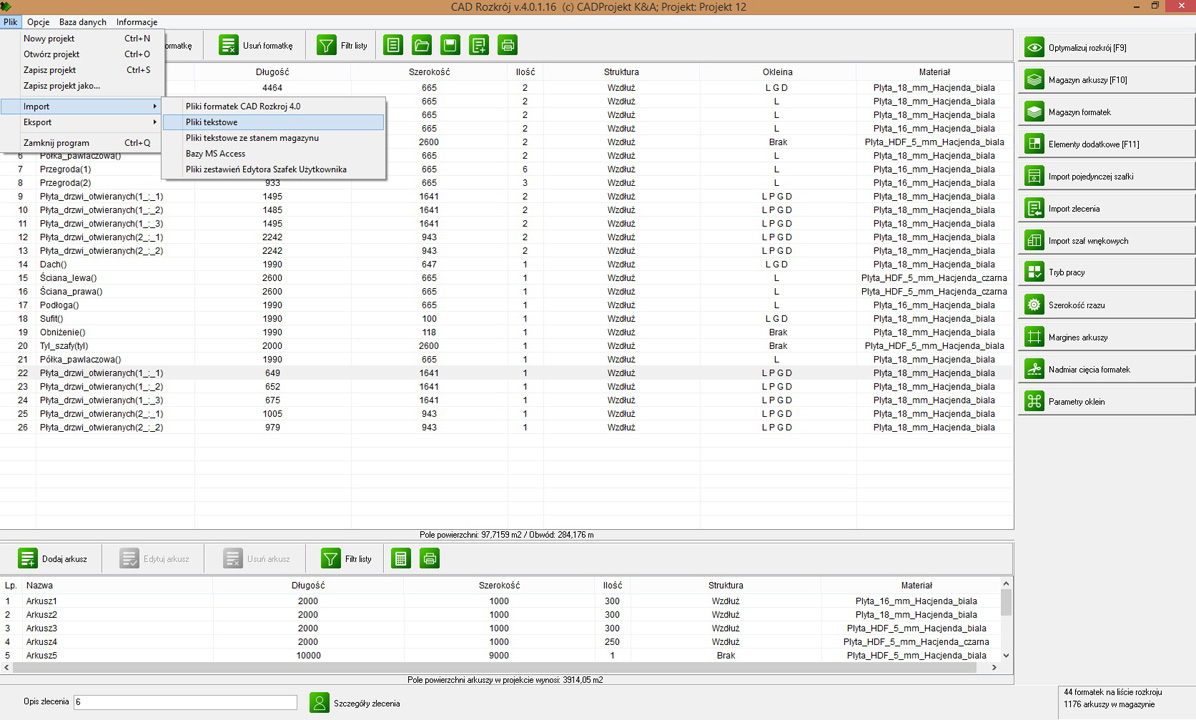Open the calculator icon in sheets toolbar

(x=401, y=558)
